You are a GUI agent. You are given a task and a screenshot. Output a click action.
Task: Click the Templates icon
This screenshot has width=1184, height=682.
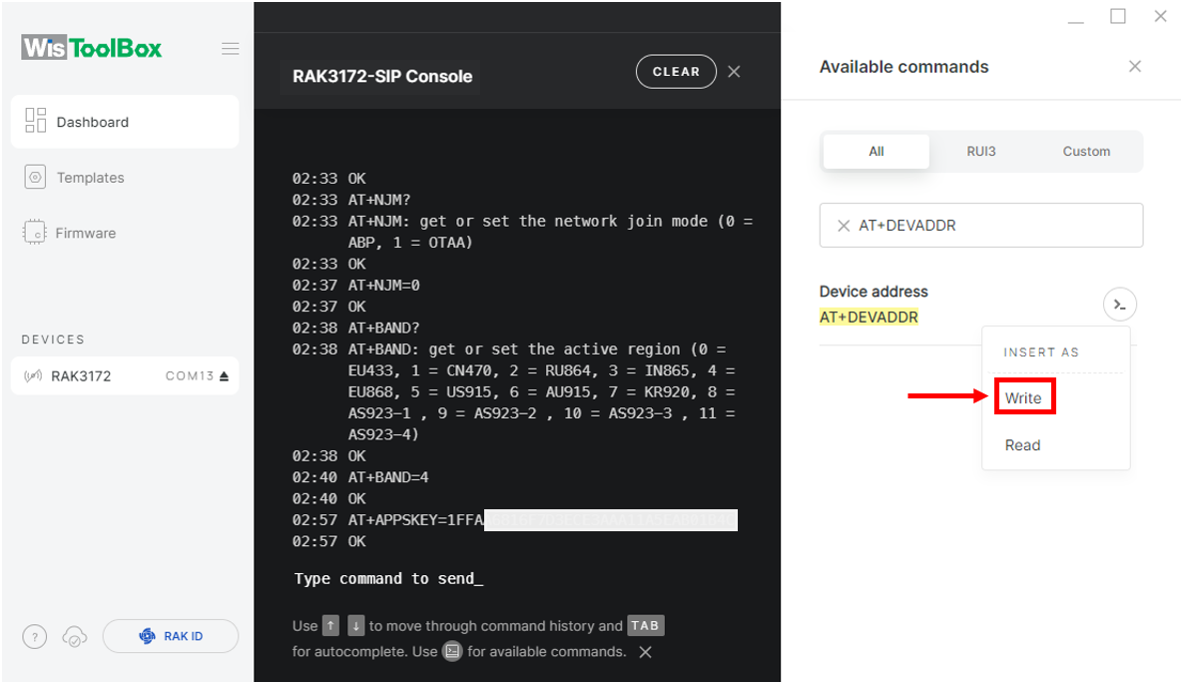[x=35, y=177]
